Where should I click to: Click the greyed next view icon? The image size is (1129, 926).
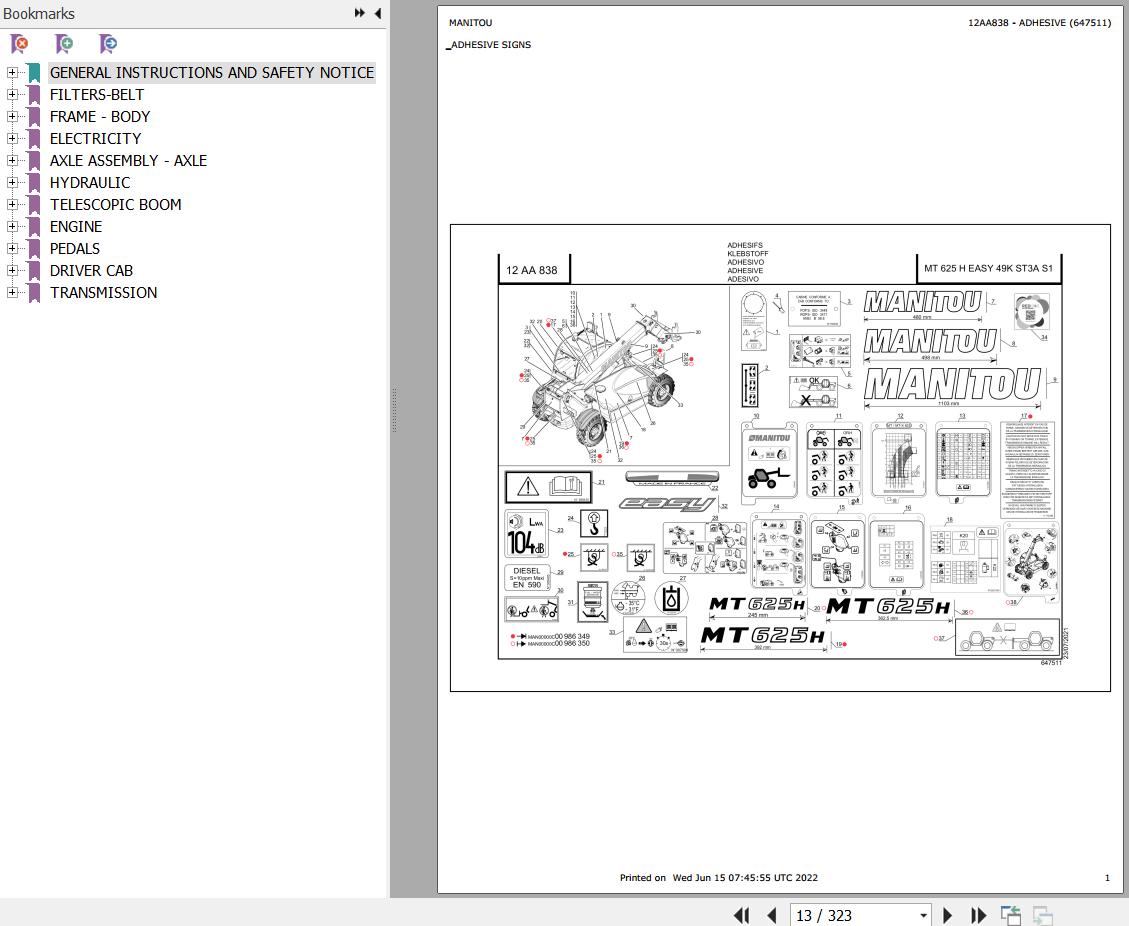1043,915
